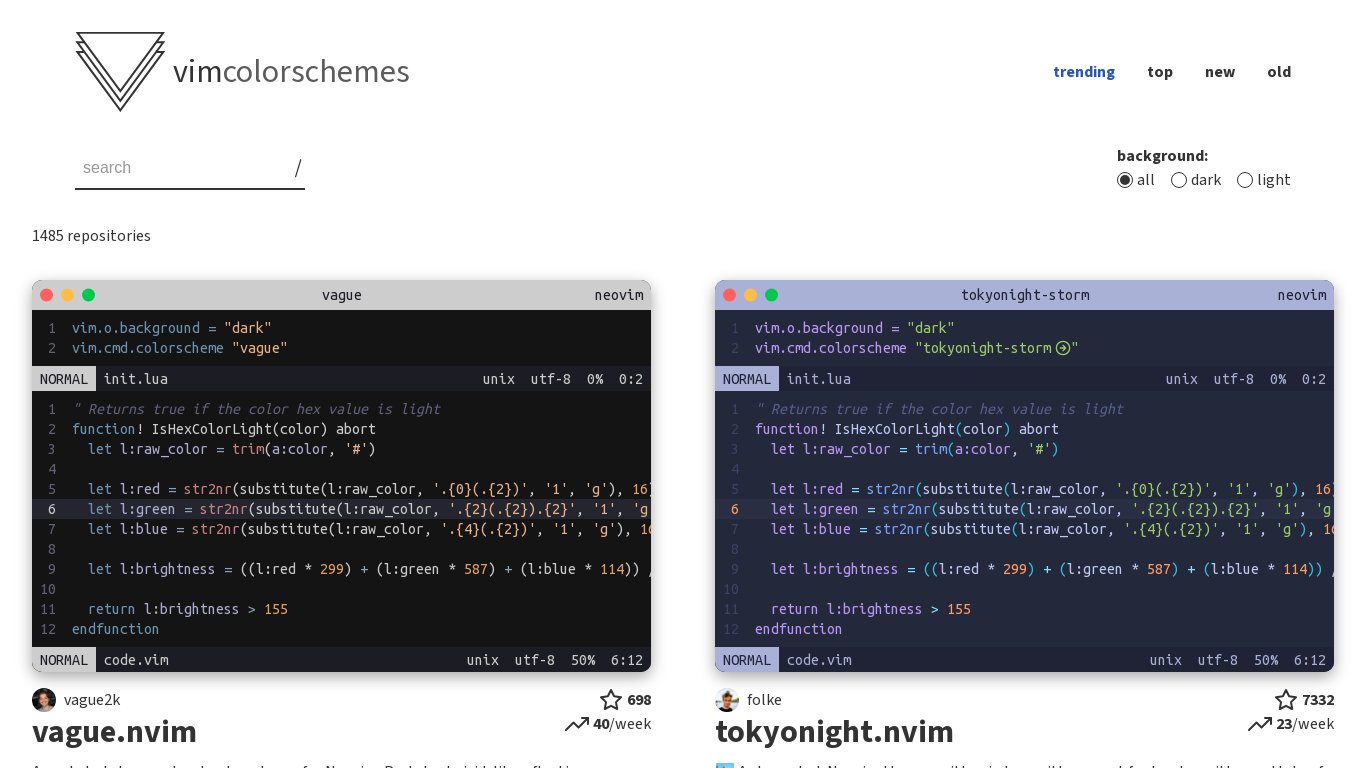The image size is (1366, 768).
Task: Click the vague2k avatar image
Action: [44, 700]
